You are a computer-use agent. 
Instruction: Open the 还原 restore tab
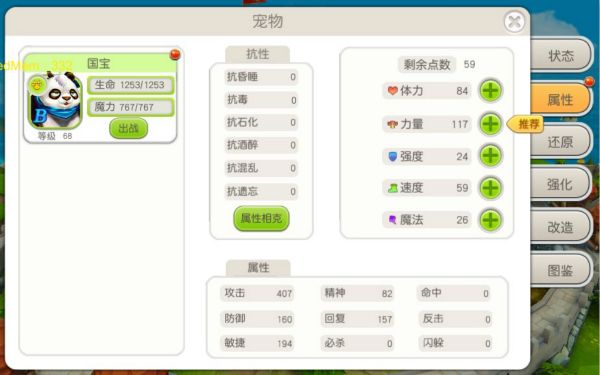(560, 142)
